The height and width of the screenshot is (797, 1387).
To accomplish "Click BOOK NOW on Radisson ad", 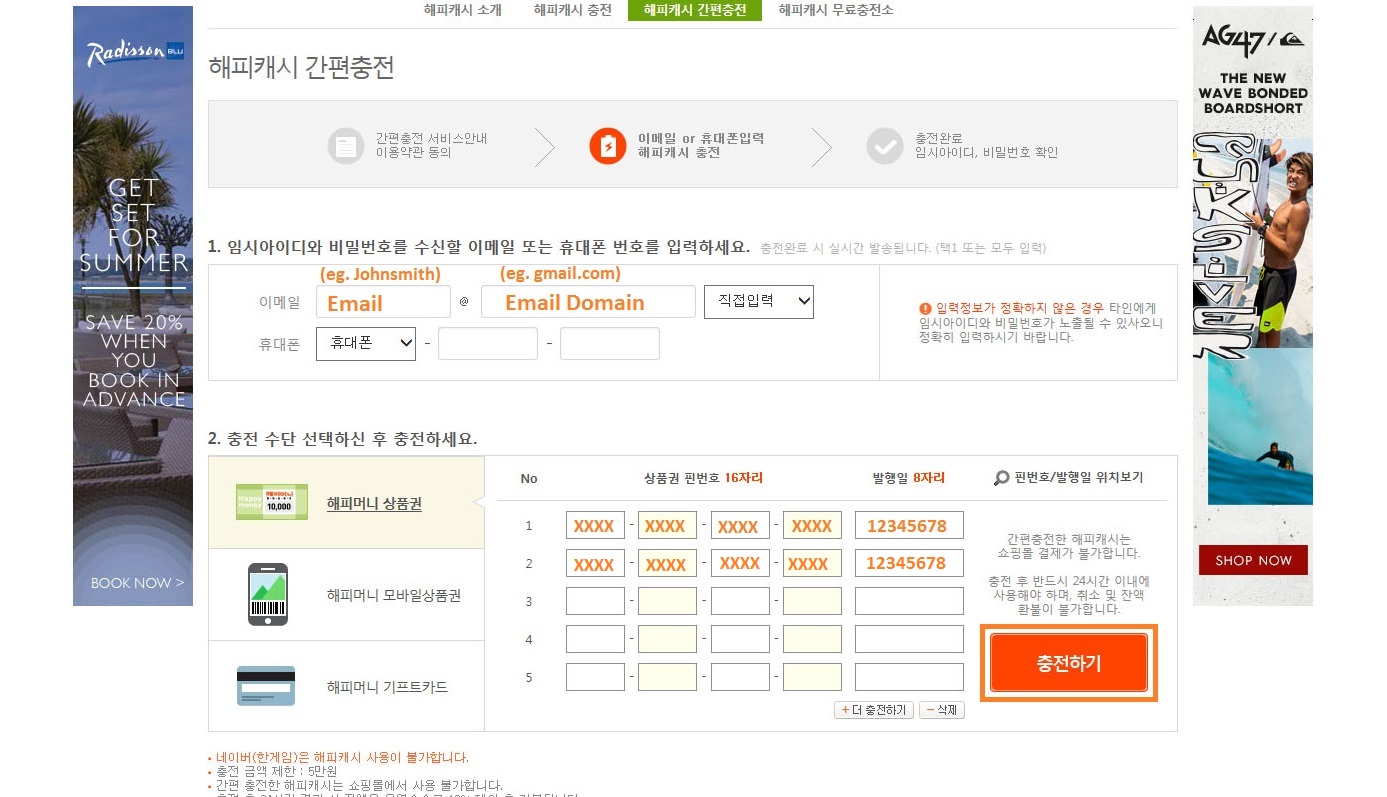I will 137,583.
